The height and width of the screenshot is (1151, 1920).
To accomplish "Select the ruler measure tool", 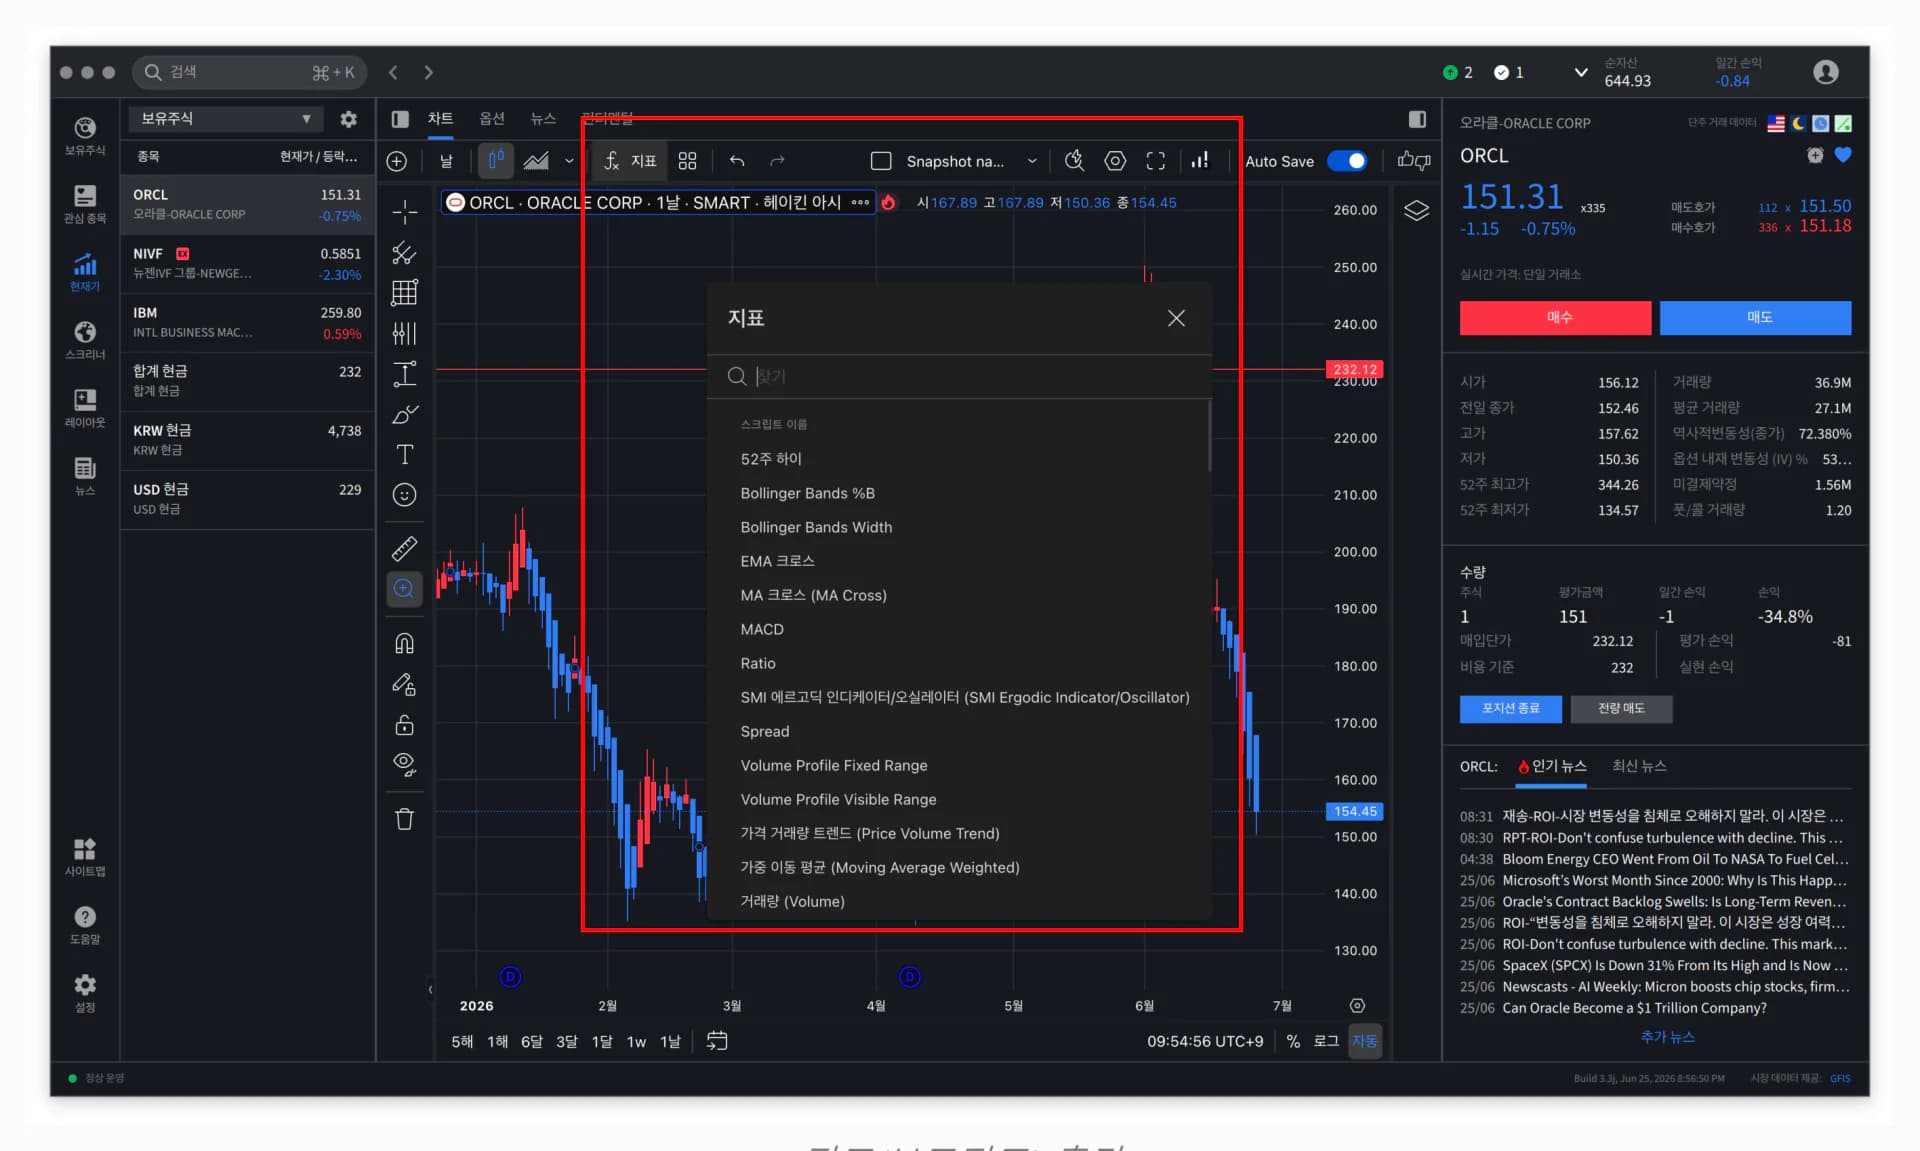I will pos(404,549).
